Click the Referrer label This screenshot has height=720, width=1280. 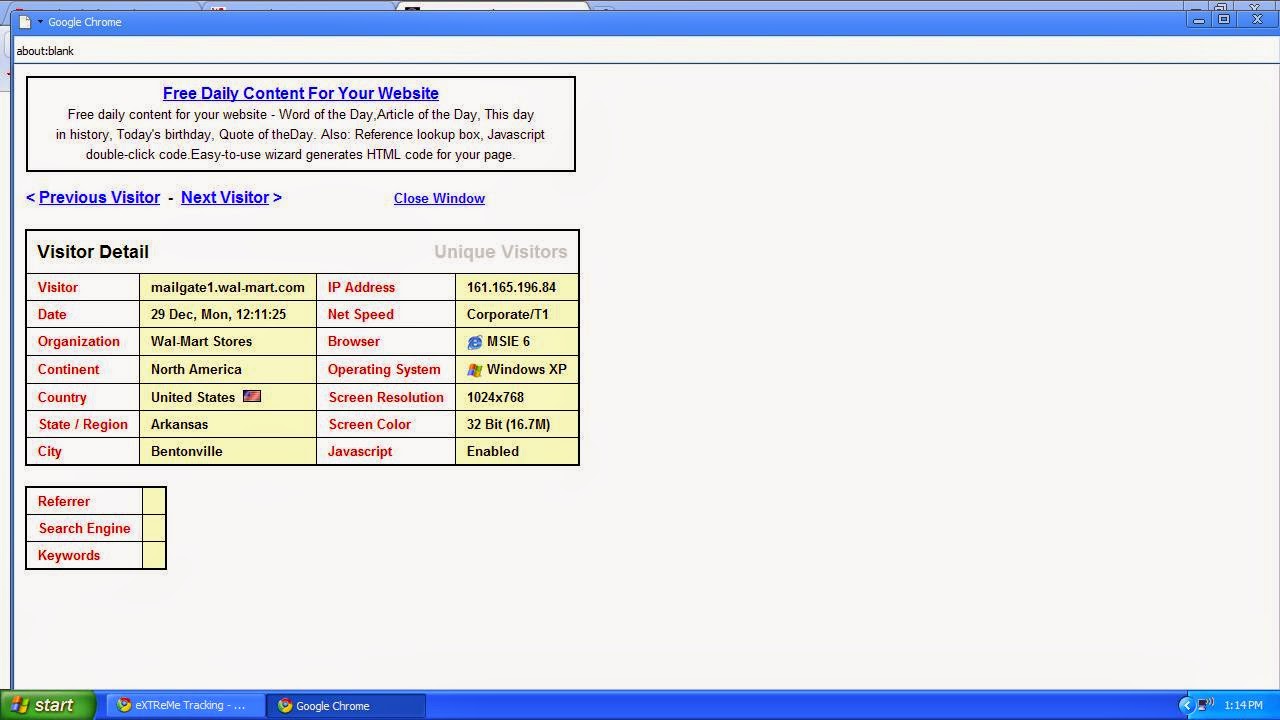pos(63,501)
